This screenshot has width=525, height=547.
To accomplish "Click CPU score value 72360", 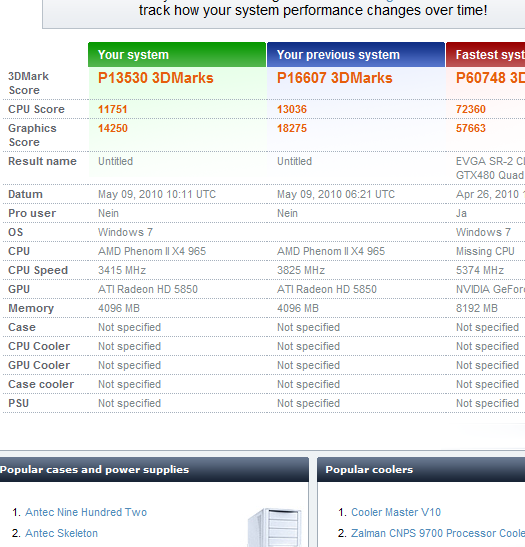I will 471,109.
